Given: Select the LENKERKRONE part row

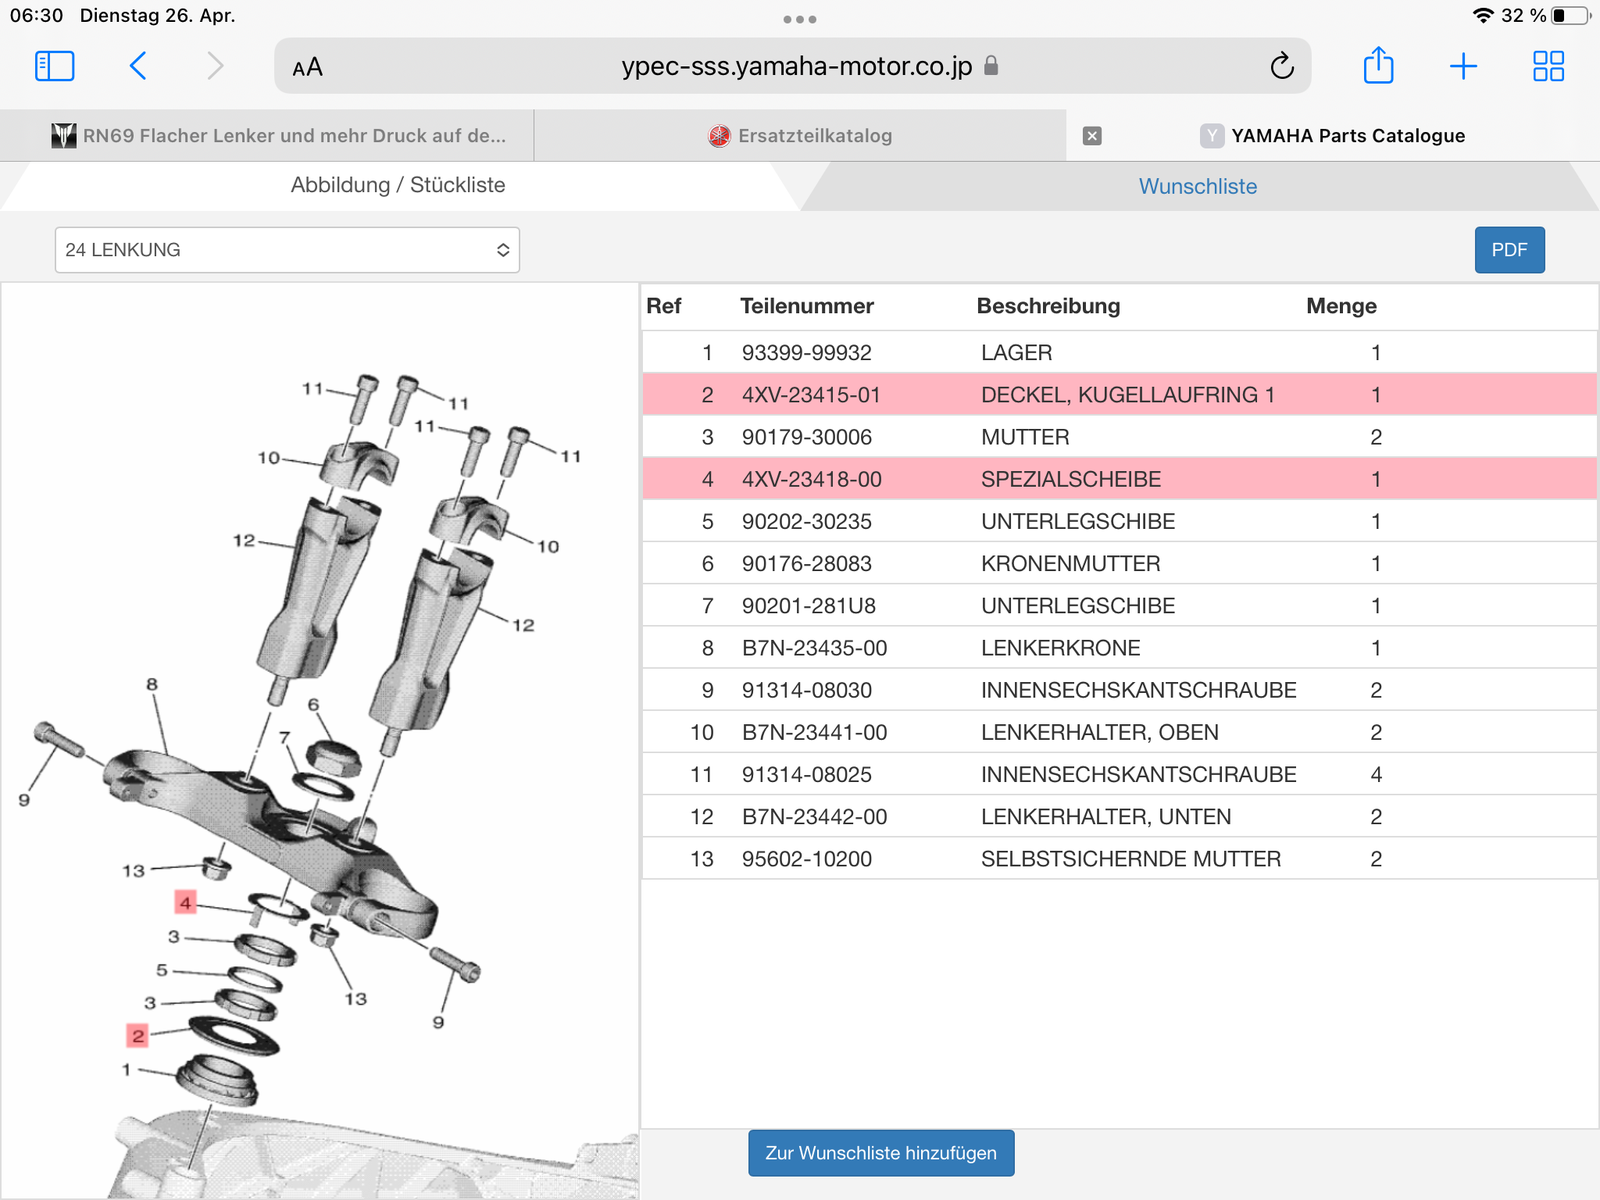Looking at the screenshot, I should (1060, 648).
